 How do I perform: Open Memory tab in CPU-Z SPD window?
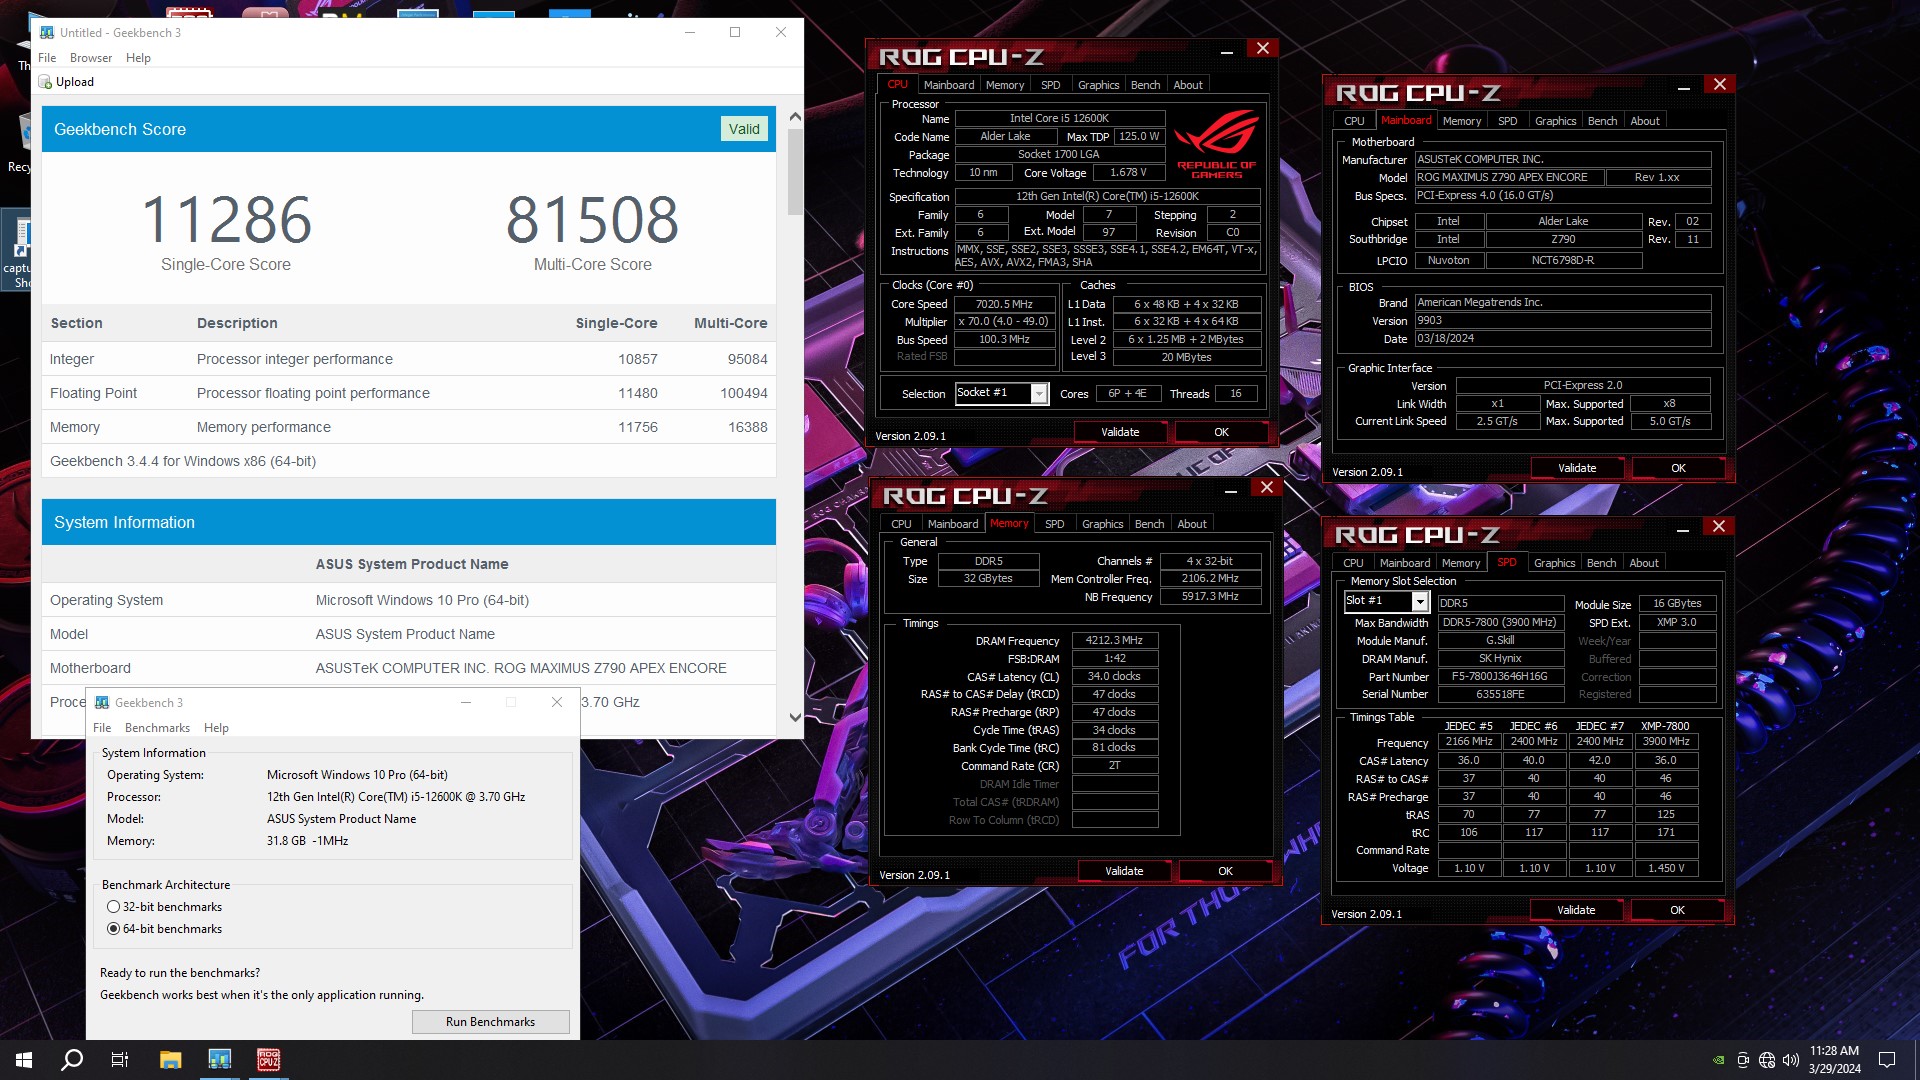1460,563
